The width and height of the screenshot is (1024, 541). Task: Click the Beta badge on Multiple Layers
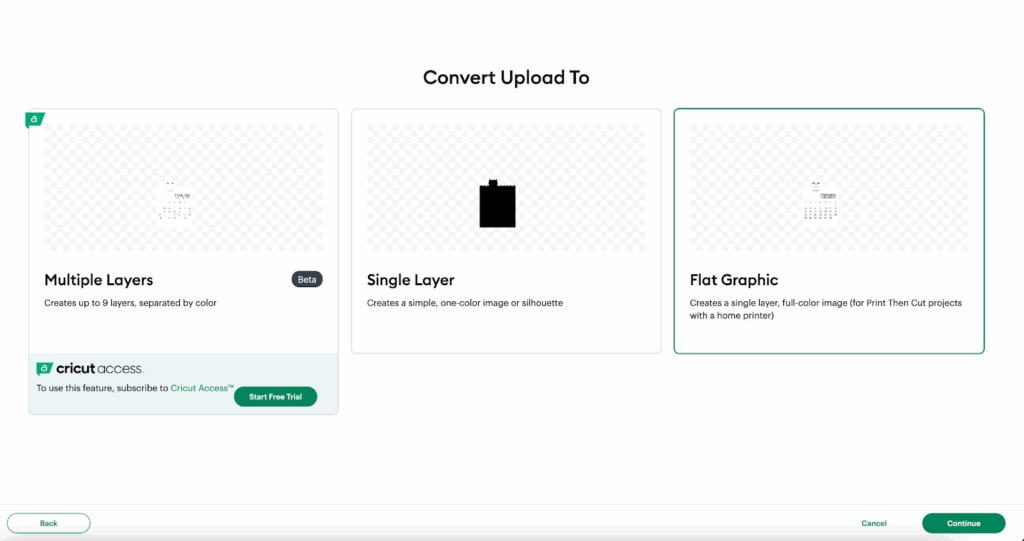307,279
